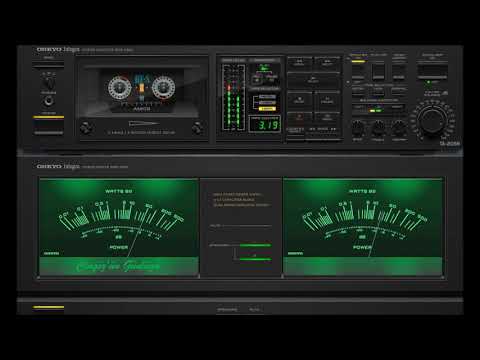This screenshot has width=480, height=360.
Task: Click the yellow tape type indicator
Action: (x=267, y=109)
